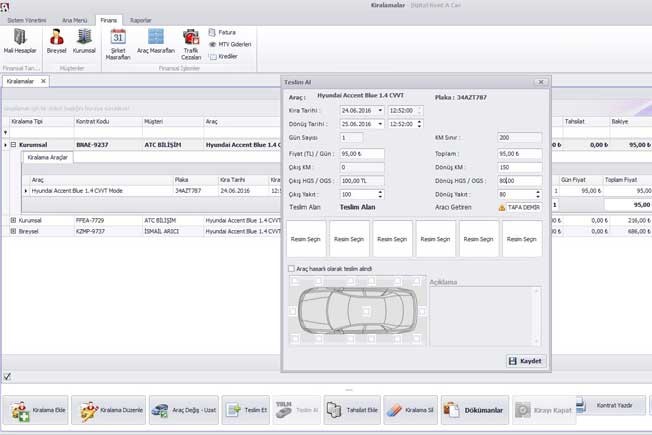Click the Kirayı Kapat button
652x435 pixels.
click(x=544, y=410)
